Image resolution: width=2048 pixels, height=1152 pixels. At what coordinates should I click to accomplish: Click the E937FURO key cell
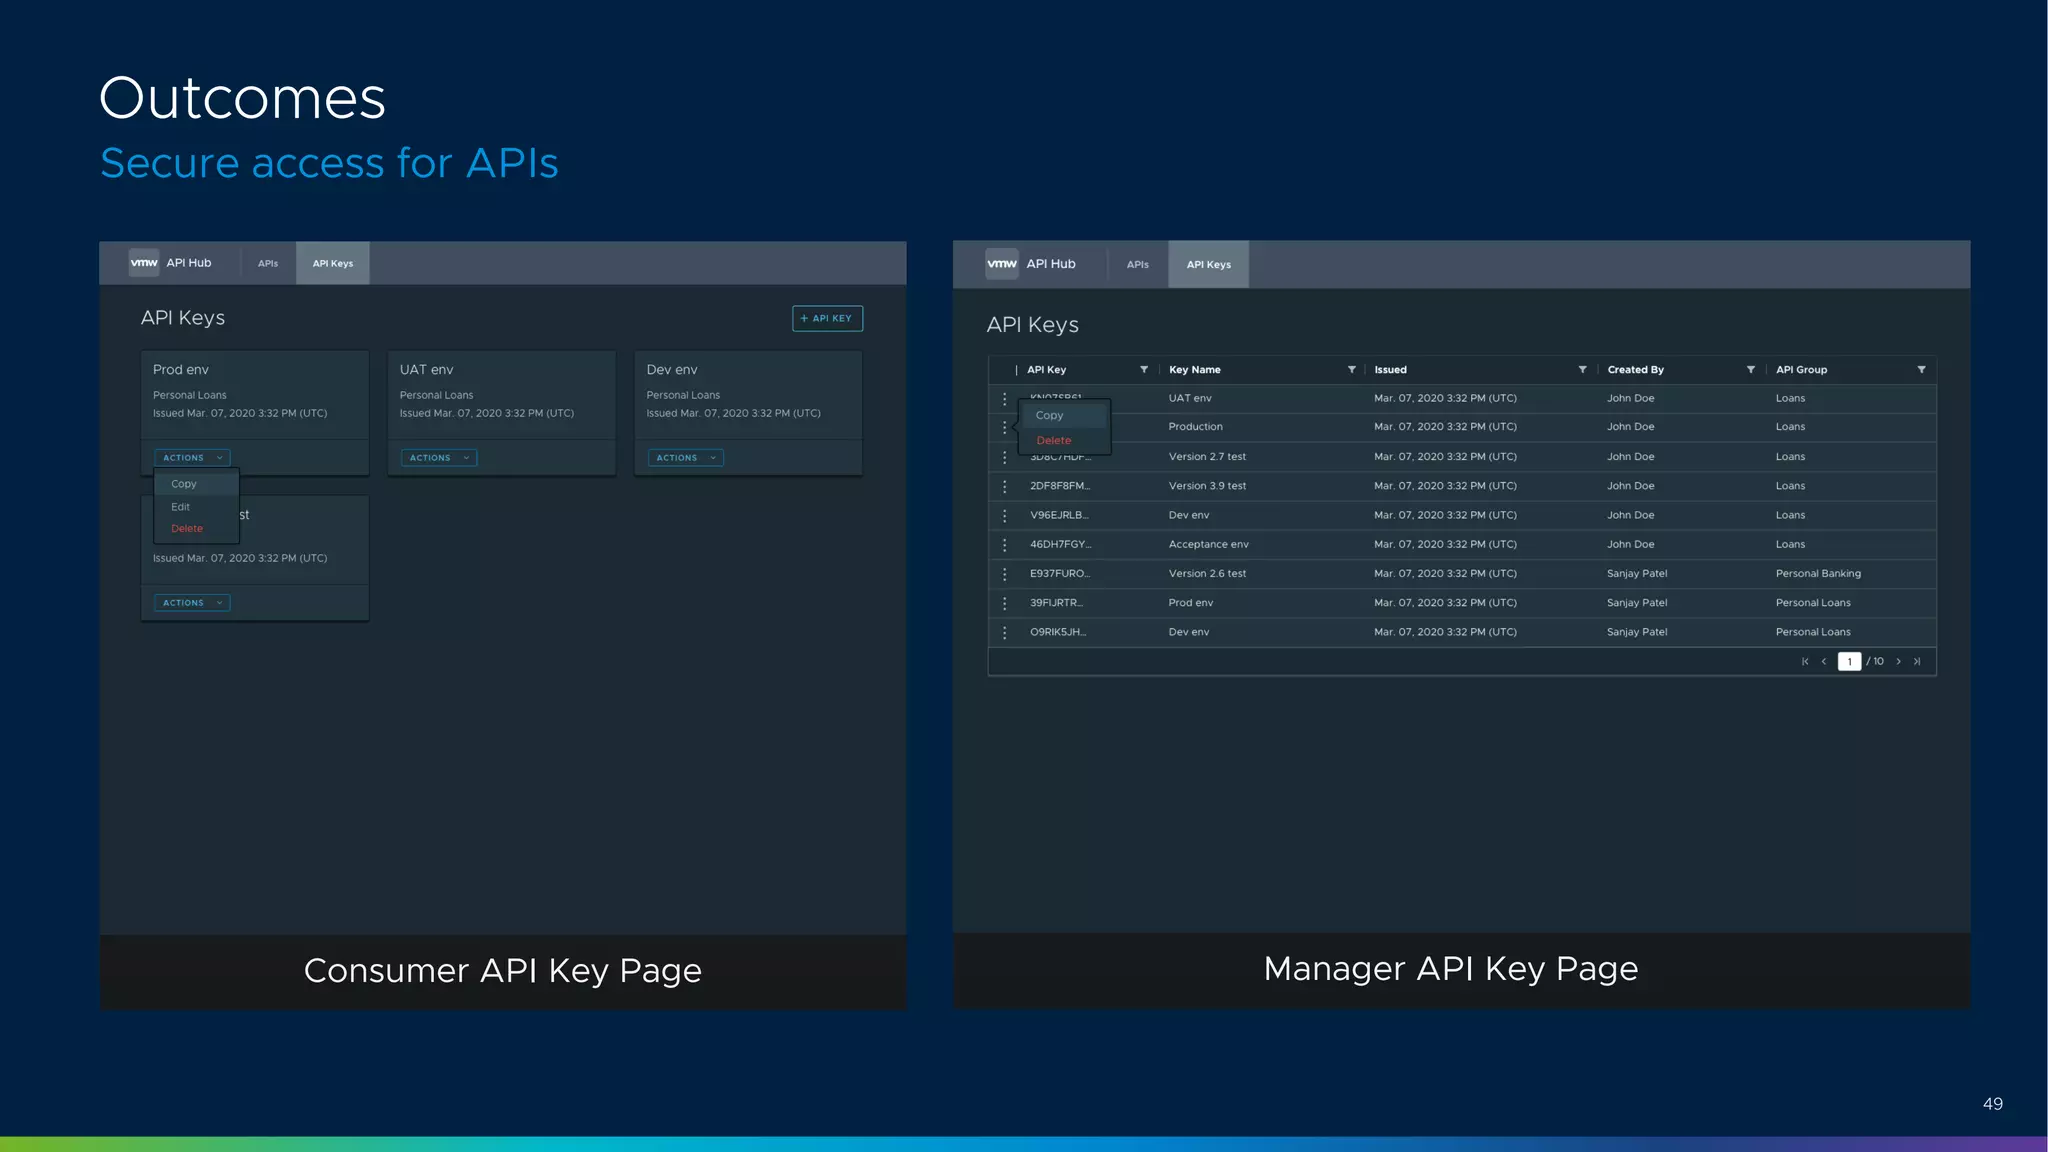point(1060,574)
